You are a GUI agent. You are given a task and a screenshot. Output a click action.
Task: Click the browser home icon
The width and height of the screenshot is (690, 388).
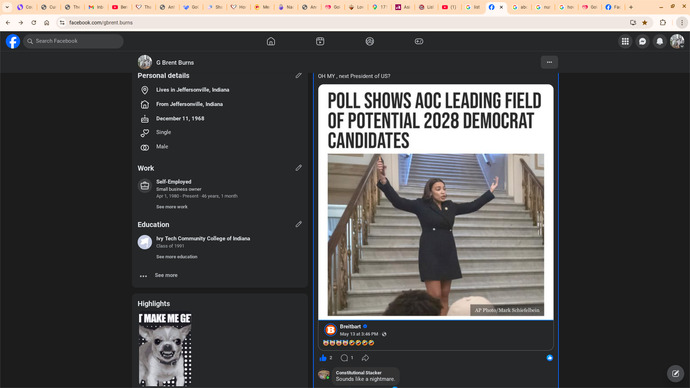pyautogui.click(x=47, y=22)
